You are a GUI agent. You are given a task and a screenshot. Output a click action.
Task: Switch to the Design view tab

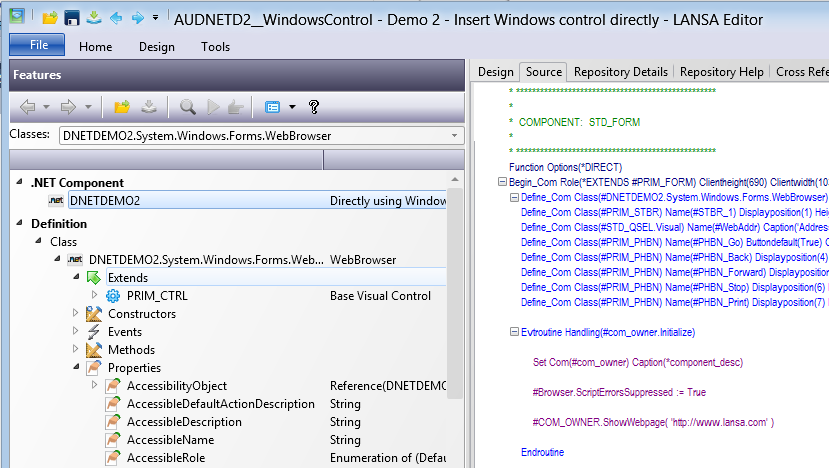pos(495,72)
